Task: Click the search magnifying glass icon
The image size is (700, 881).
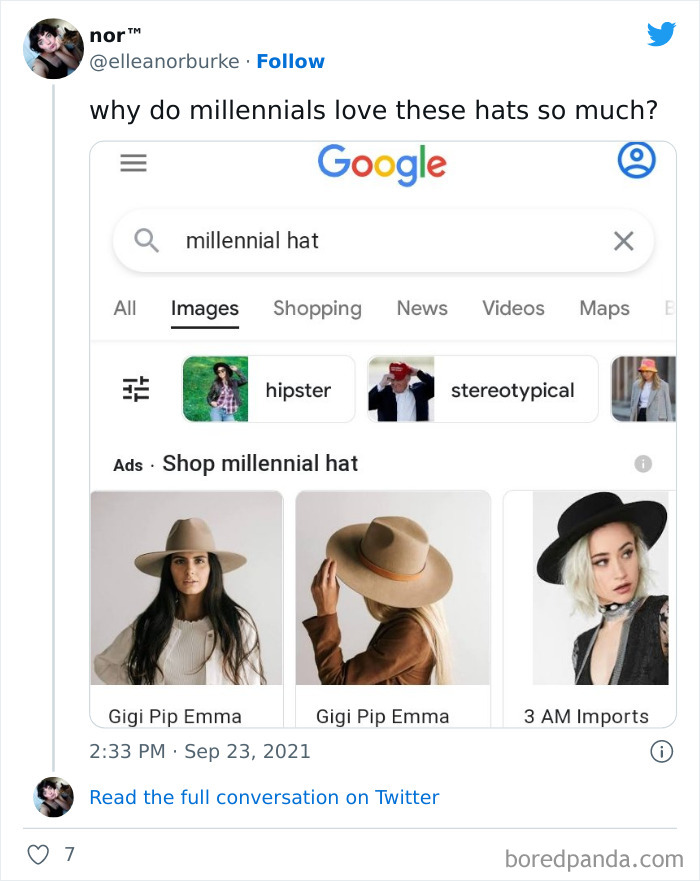Action: click(x=147, y=240)
